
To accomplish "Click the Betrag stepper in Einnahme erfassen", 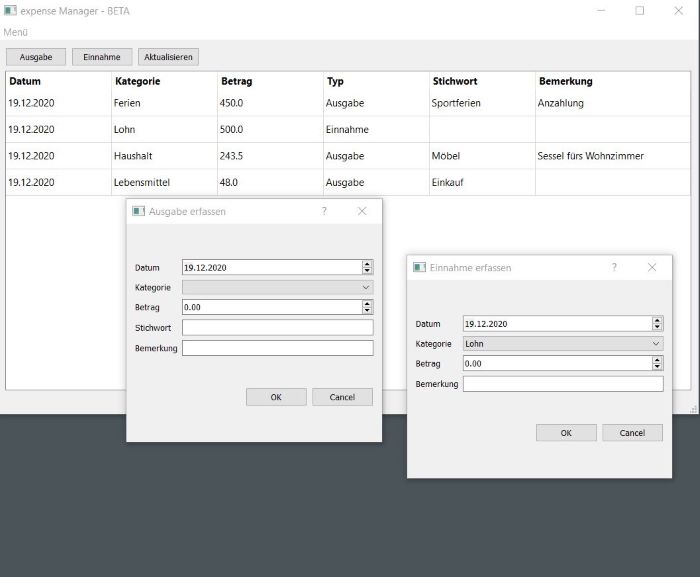I will 657,364.
